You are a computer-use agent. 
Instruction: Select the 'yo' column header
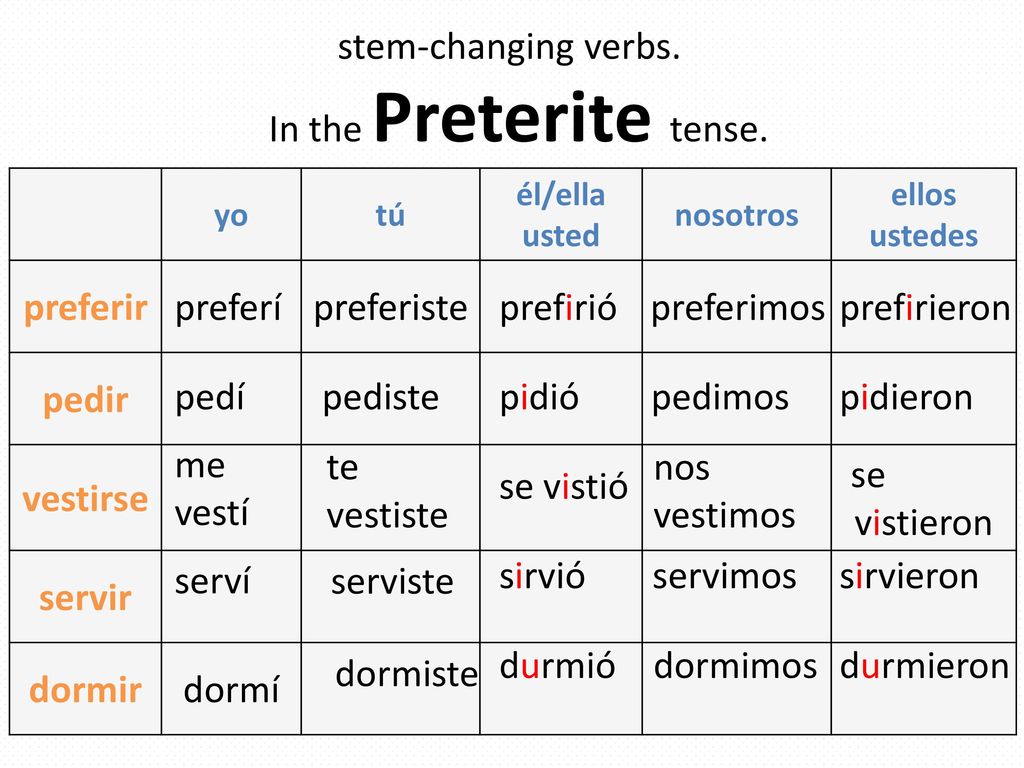pyautogui.click(x=231, y=217)
